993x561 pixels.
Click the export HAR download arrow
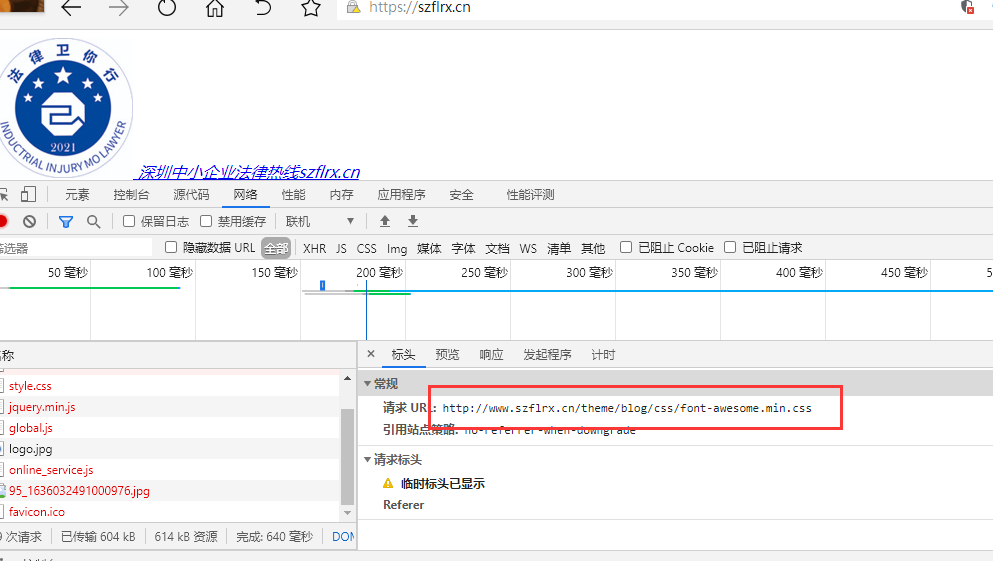point(412,221)
